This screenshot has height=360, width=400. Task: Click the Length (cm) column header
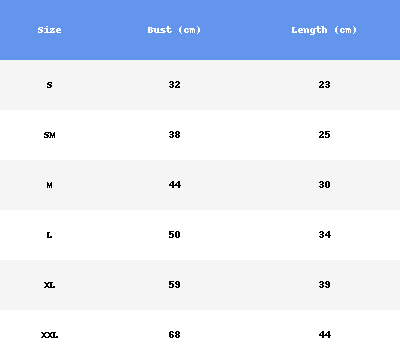[324, 30]
